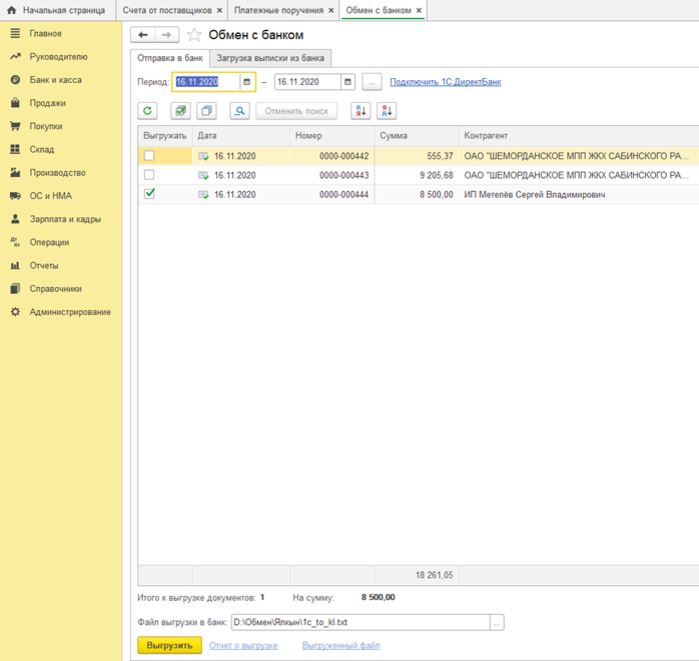Screen dimensions: 699x661
Task: Click the Главное sidebar menu icon
Action: (x=15, y=33)
